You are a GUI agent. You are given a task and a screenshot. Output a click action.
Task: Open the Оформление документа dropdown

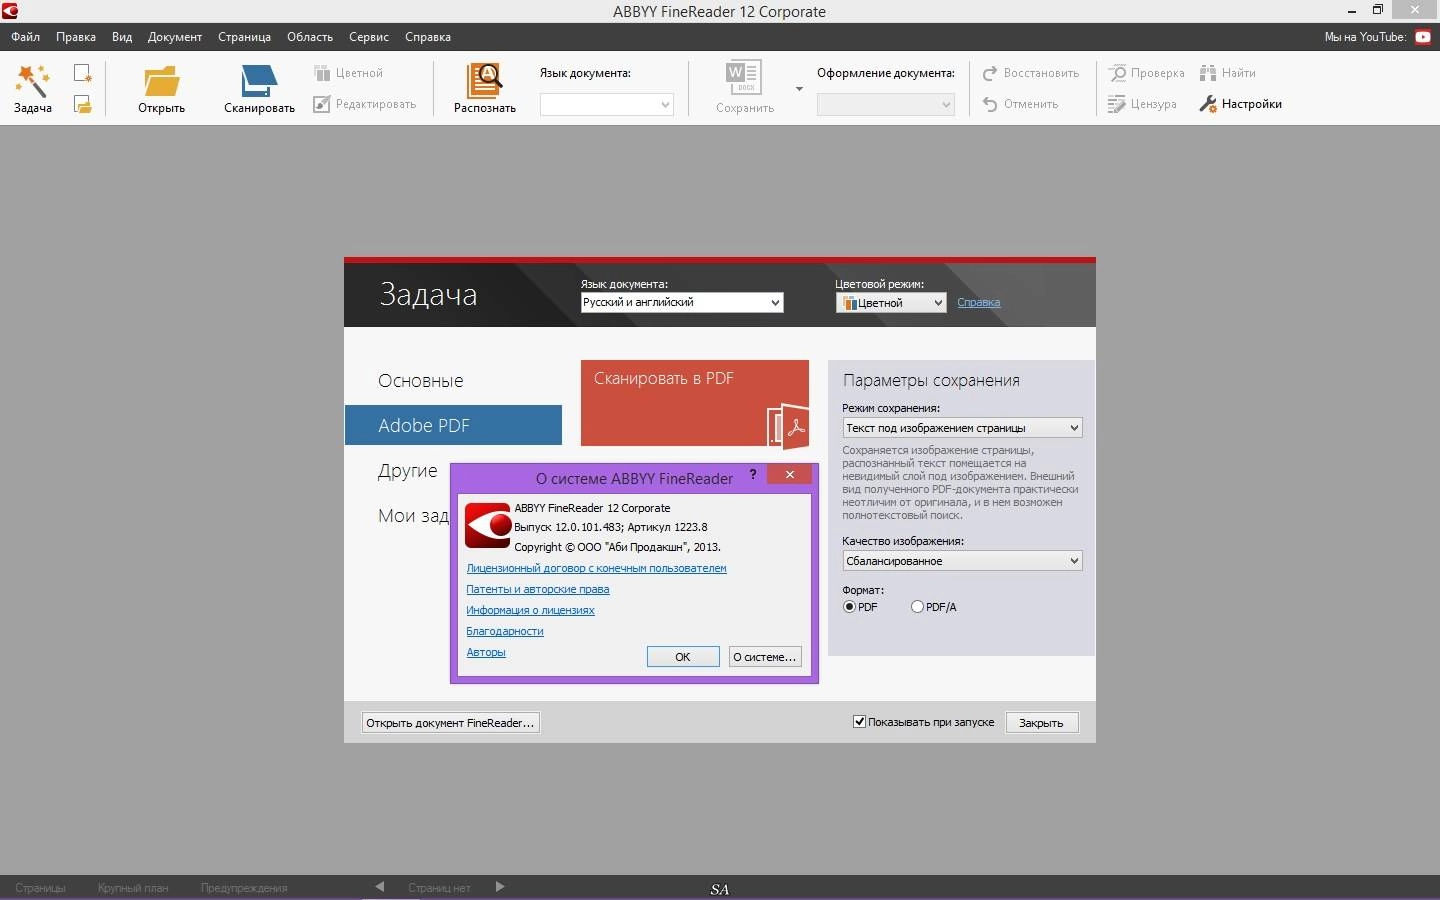pos(886,105)
